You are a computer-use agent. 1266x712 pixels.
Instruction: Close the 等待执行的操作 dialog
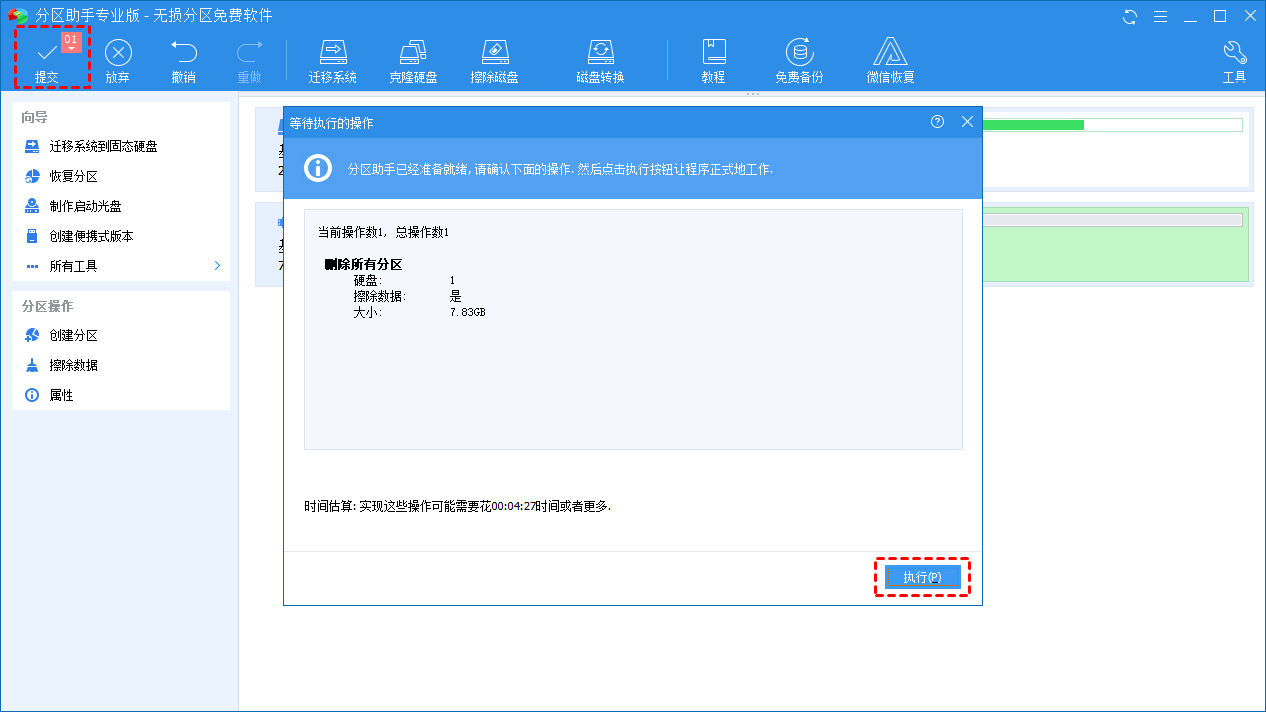967,122
